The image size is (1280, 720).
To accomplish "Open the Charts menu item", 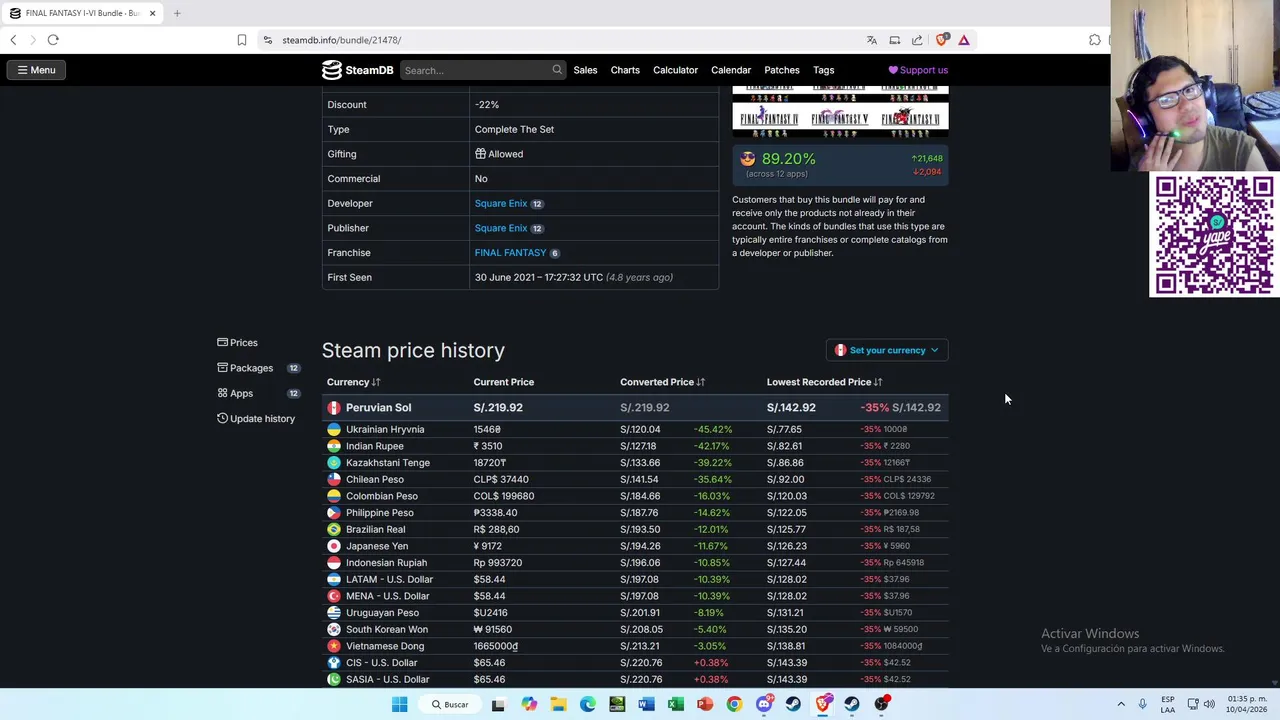I will tap(625, 70).
